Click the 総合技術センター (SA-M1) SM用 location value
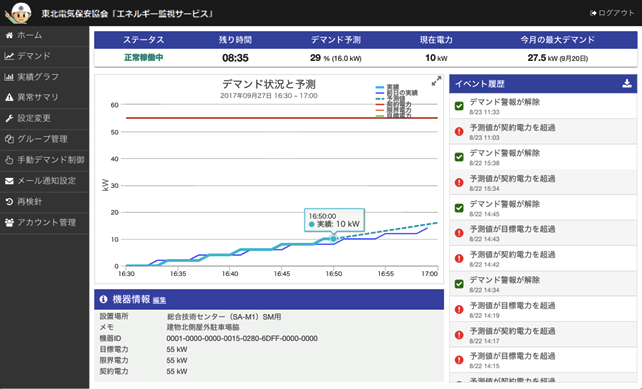The height and width of the screenshot is (389, 642). 224,317
